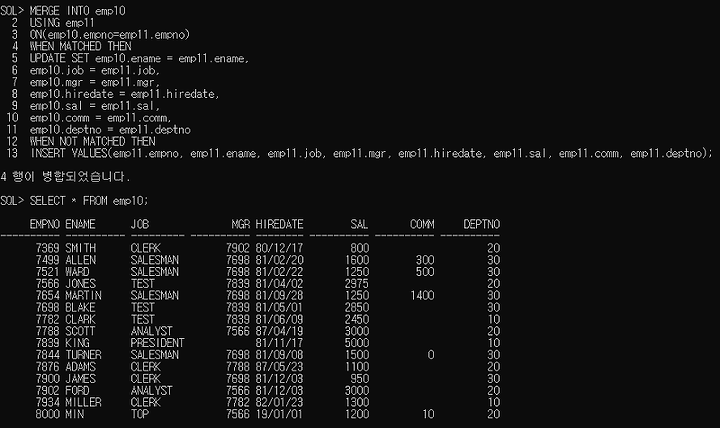Click salary value 5000
The height and width of the screenshot is (428, 720).
click(x=357, y=343)
